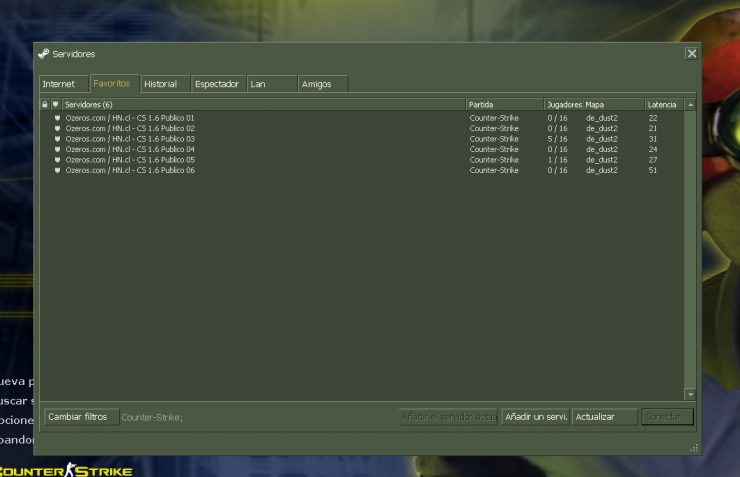Screen dimensions: 740x477
Task: Click shield icon of Publico 06 server
Action: [x=58, y=170]
